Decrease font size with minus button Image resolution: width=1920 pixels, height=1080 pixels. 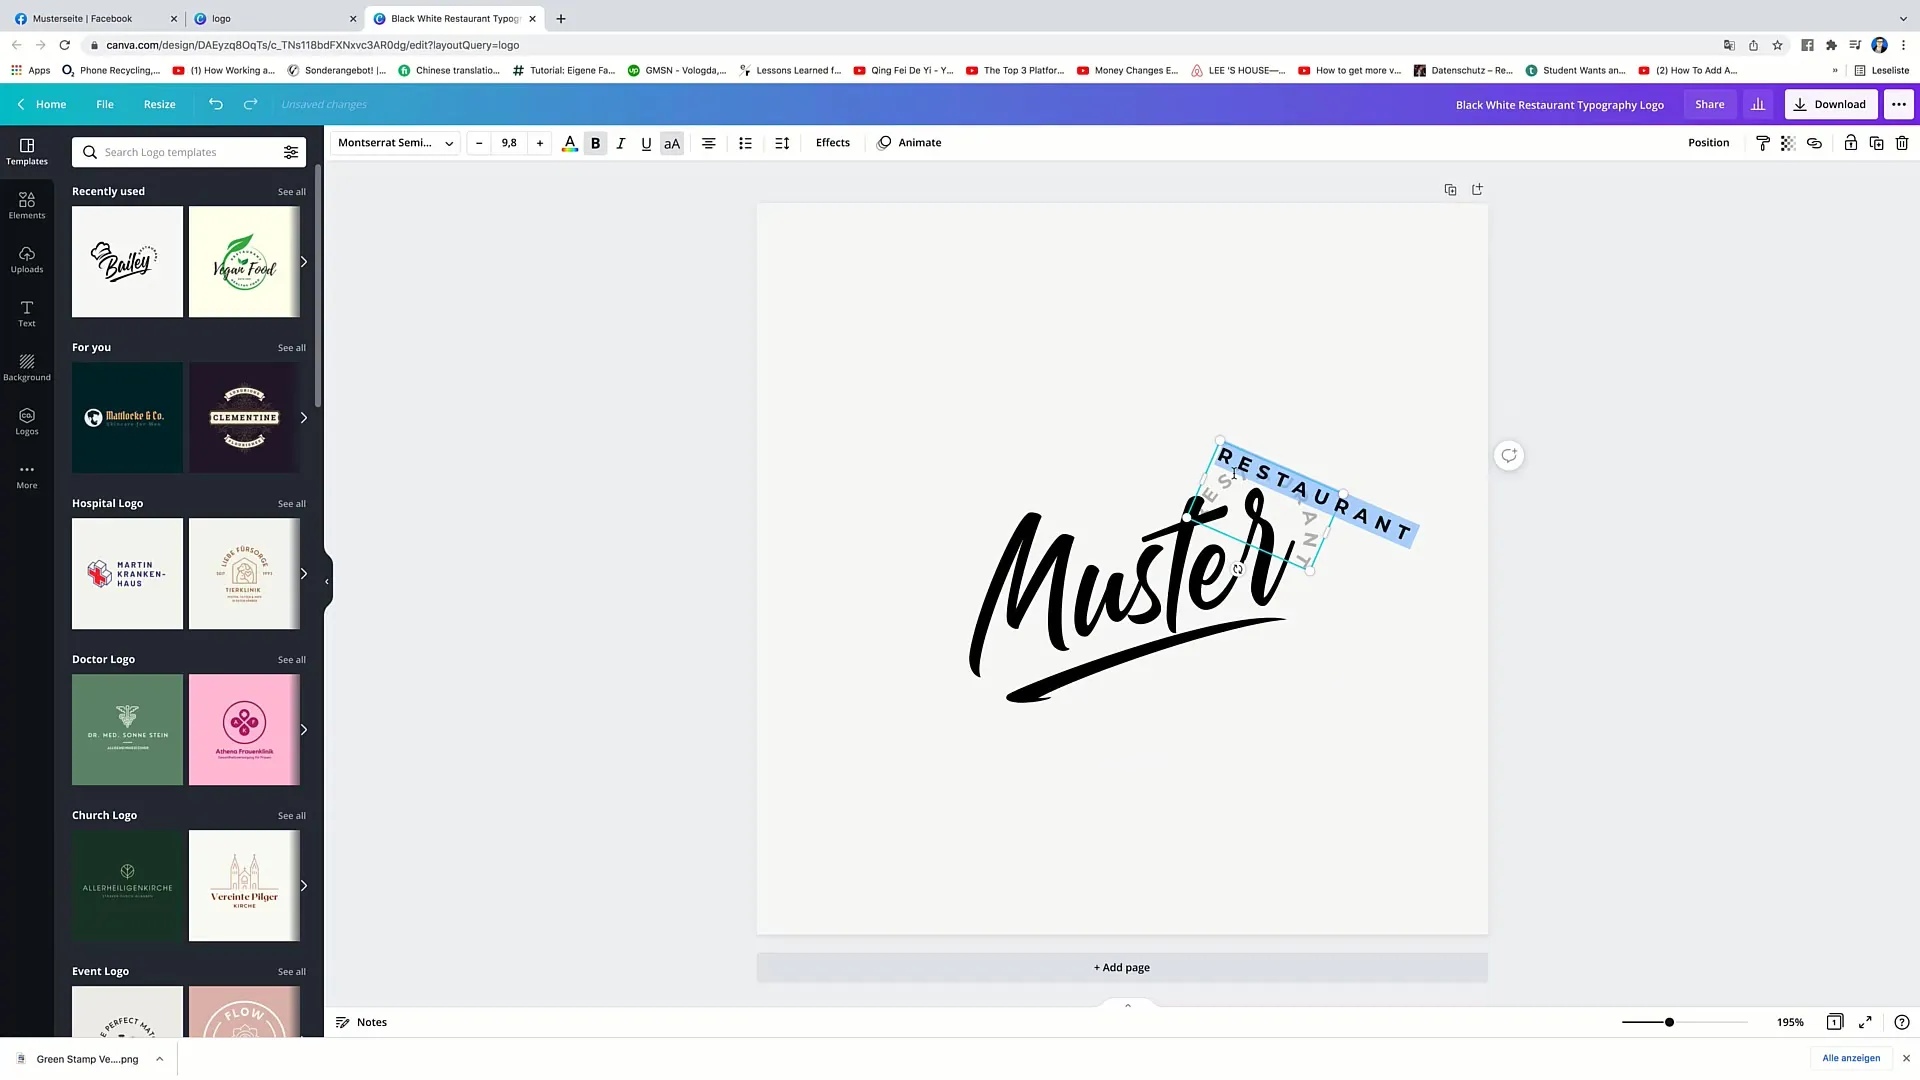coord(479,143)
